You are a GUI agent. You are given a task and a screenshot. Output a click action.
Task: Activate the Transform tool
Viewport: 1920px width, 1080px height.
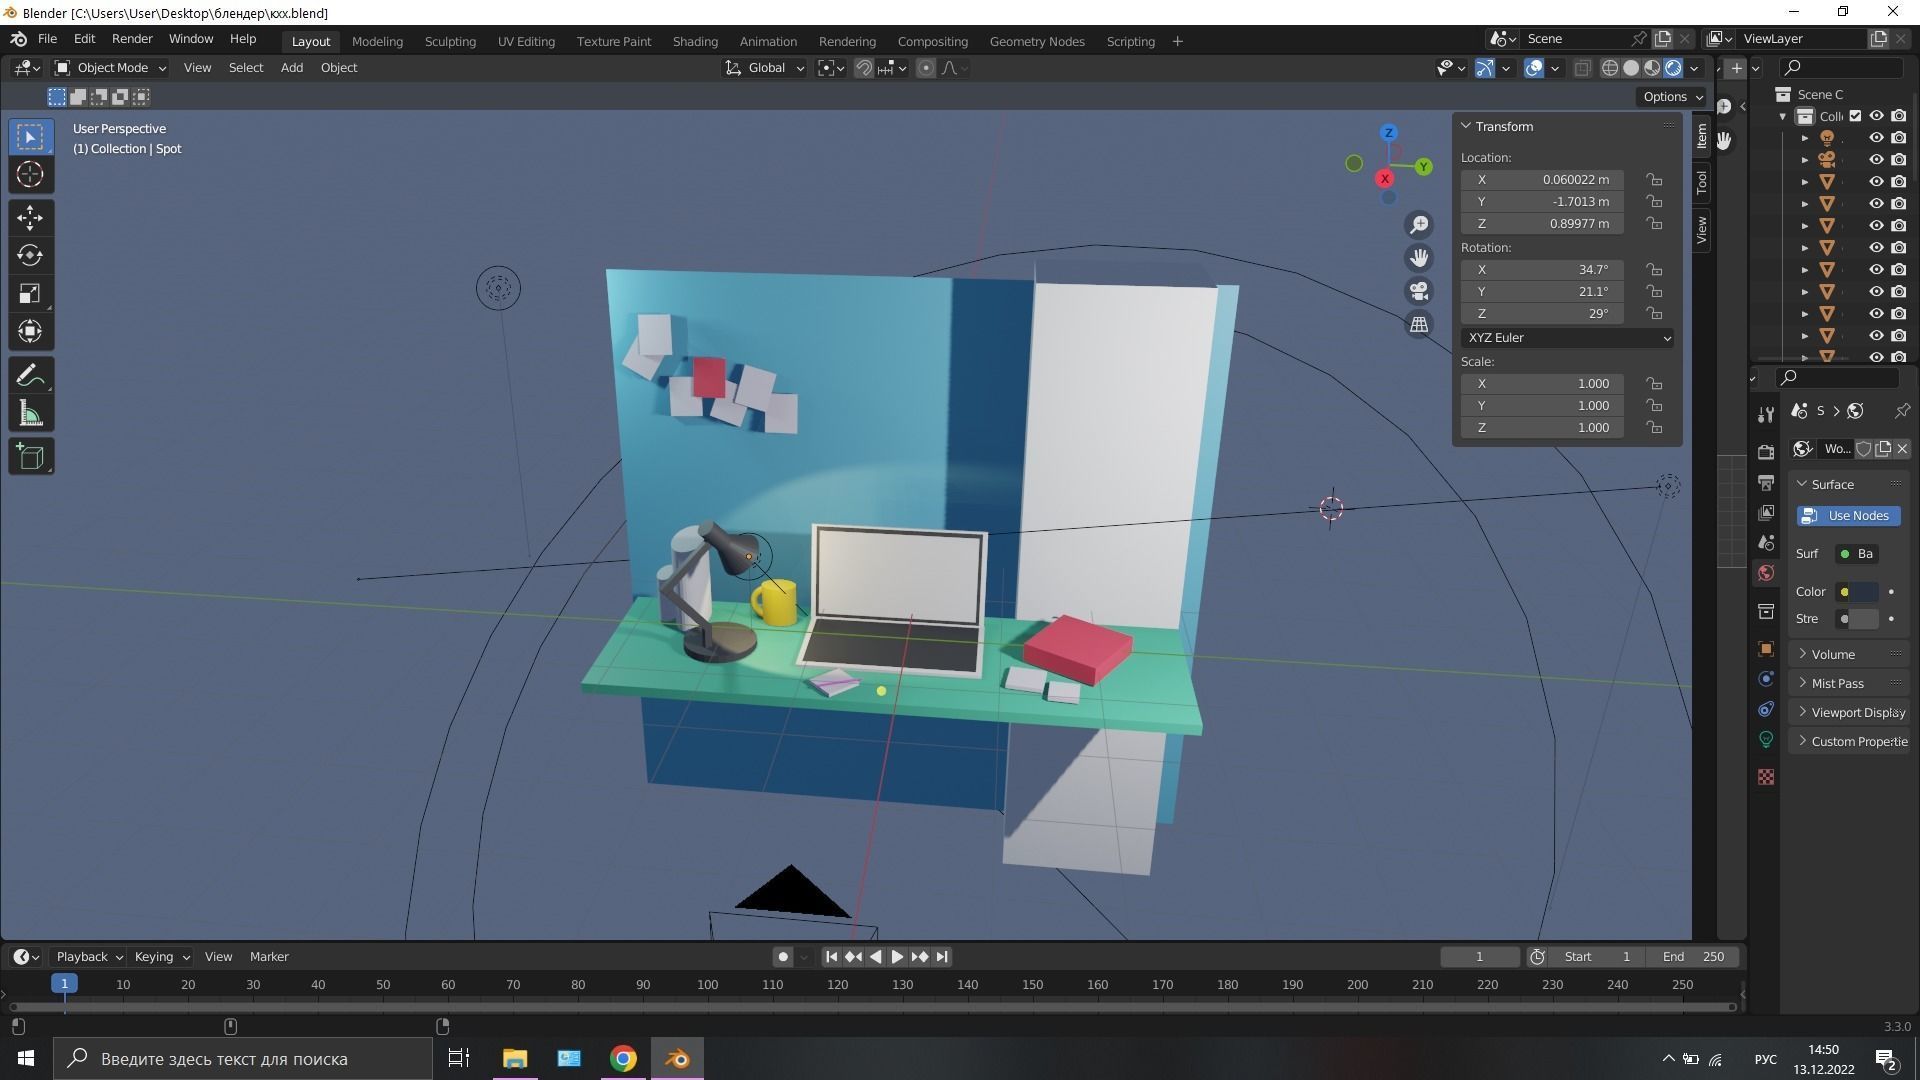click(x=30, y=331)
